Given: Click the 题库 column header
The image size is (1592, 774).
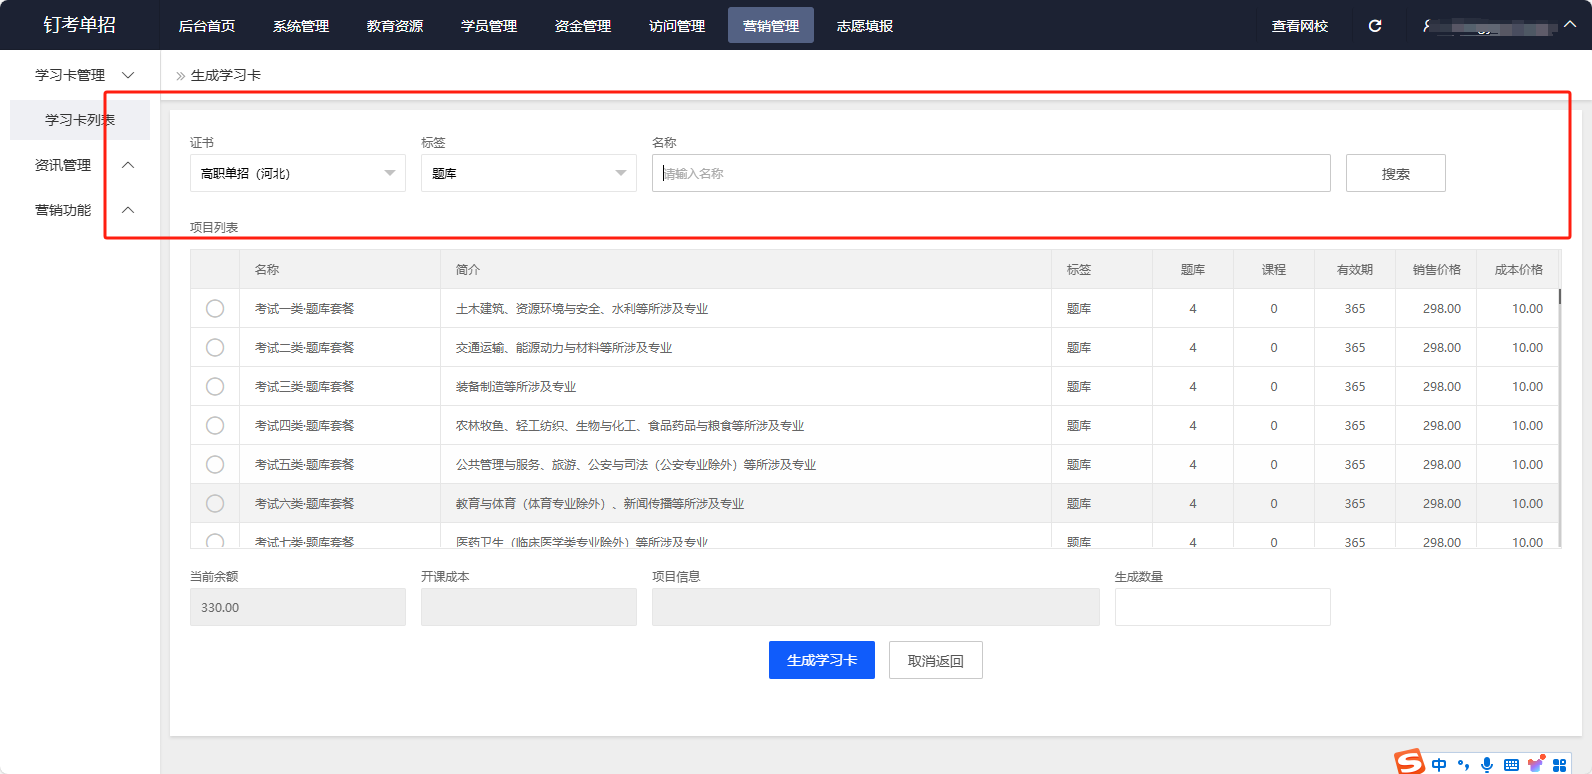Looking at the screenshot, I should tap(1193, 270).
